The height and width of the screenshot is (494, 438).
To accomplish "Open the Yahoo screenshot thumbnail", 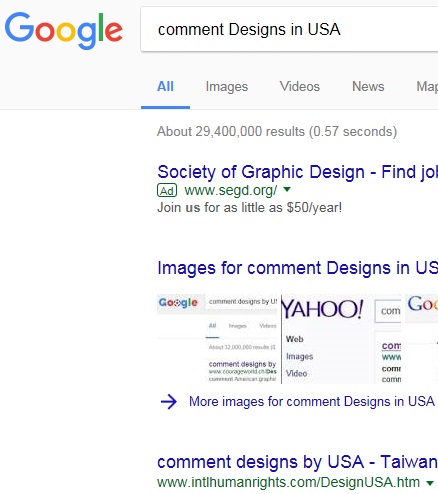I will (x=341, y=339).
